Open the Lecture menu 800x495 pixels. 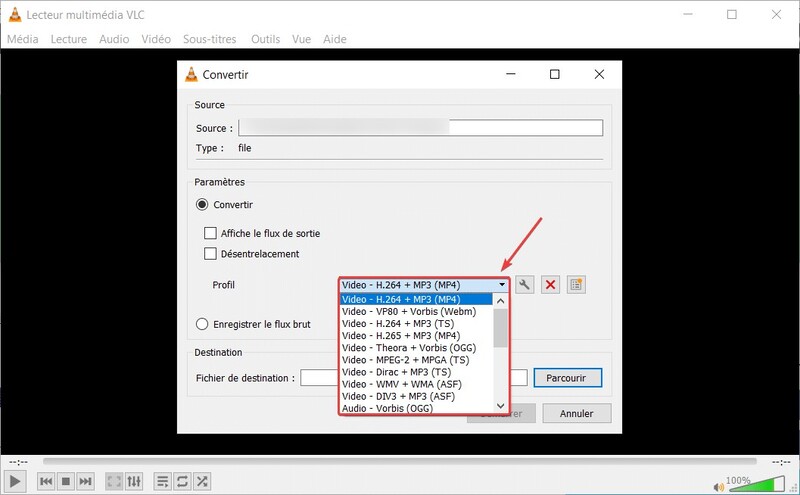click(68, 39)
